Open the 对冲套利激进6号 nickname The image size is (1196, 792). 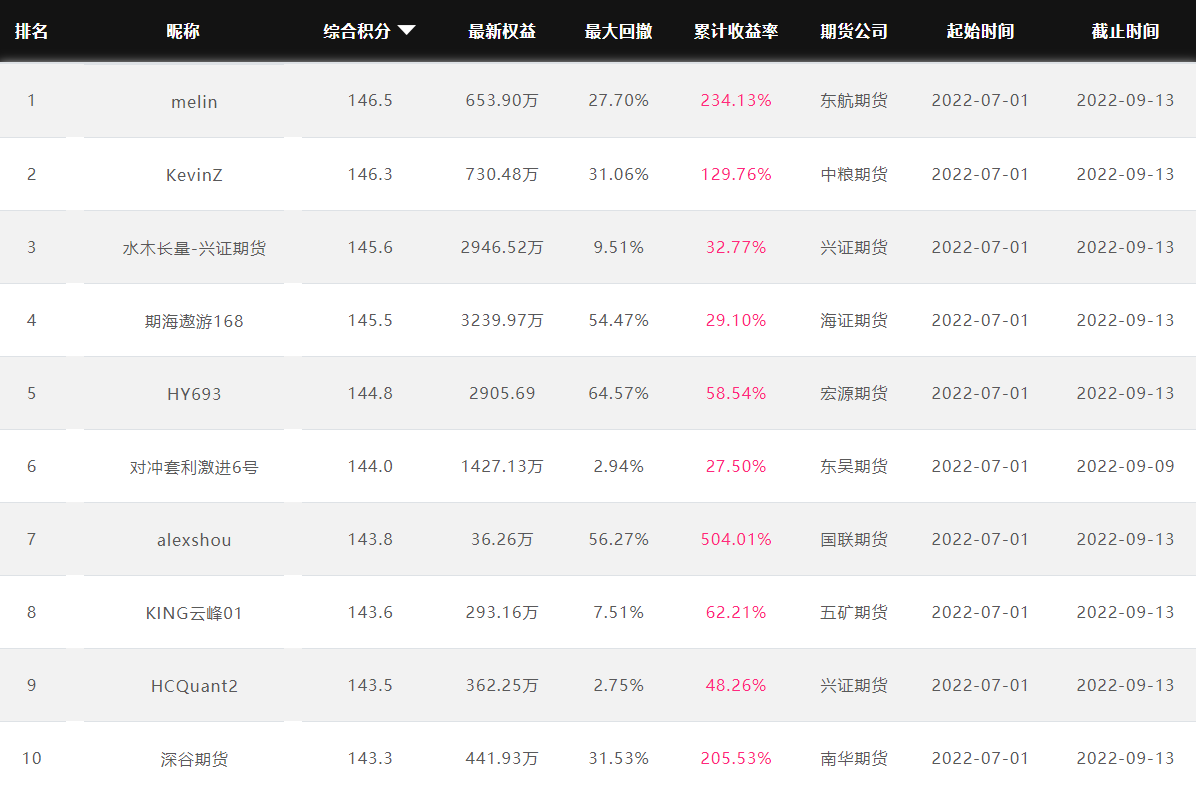[195, 467]
